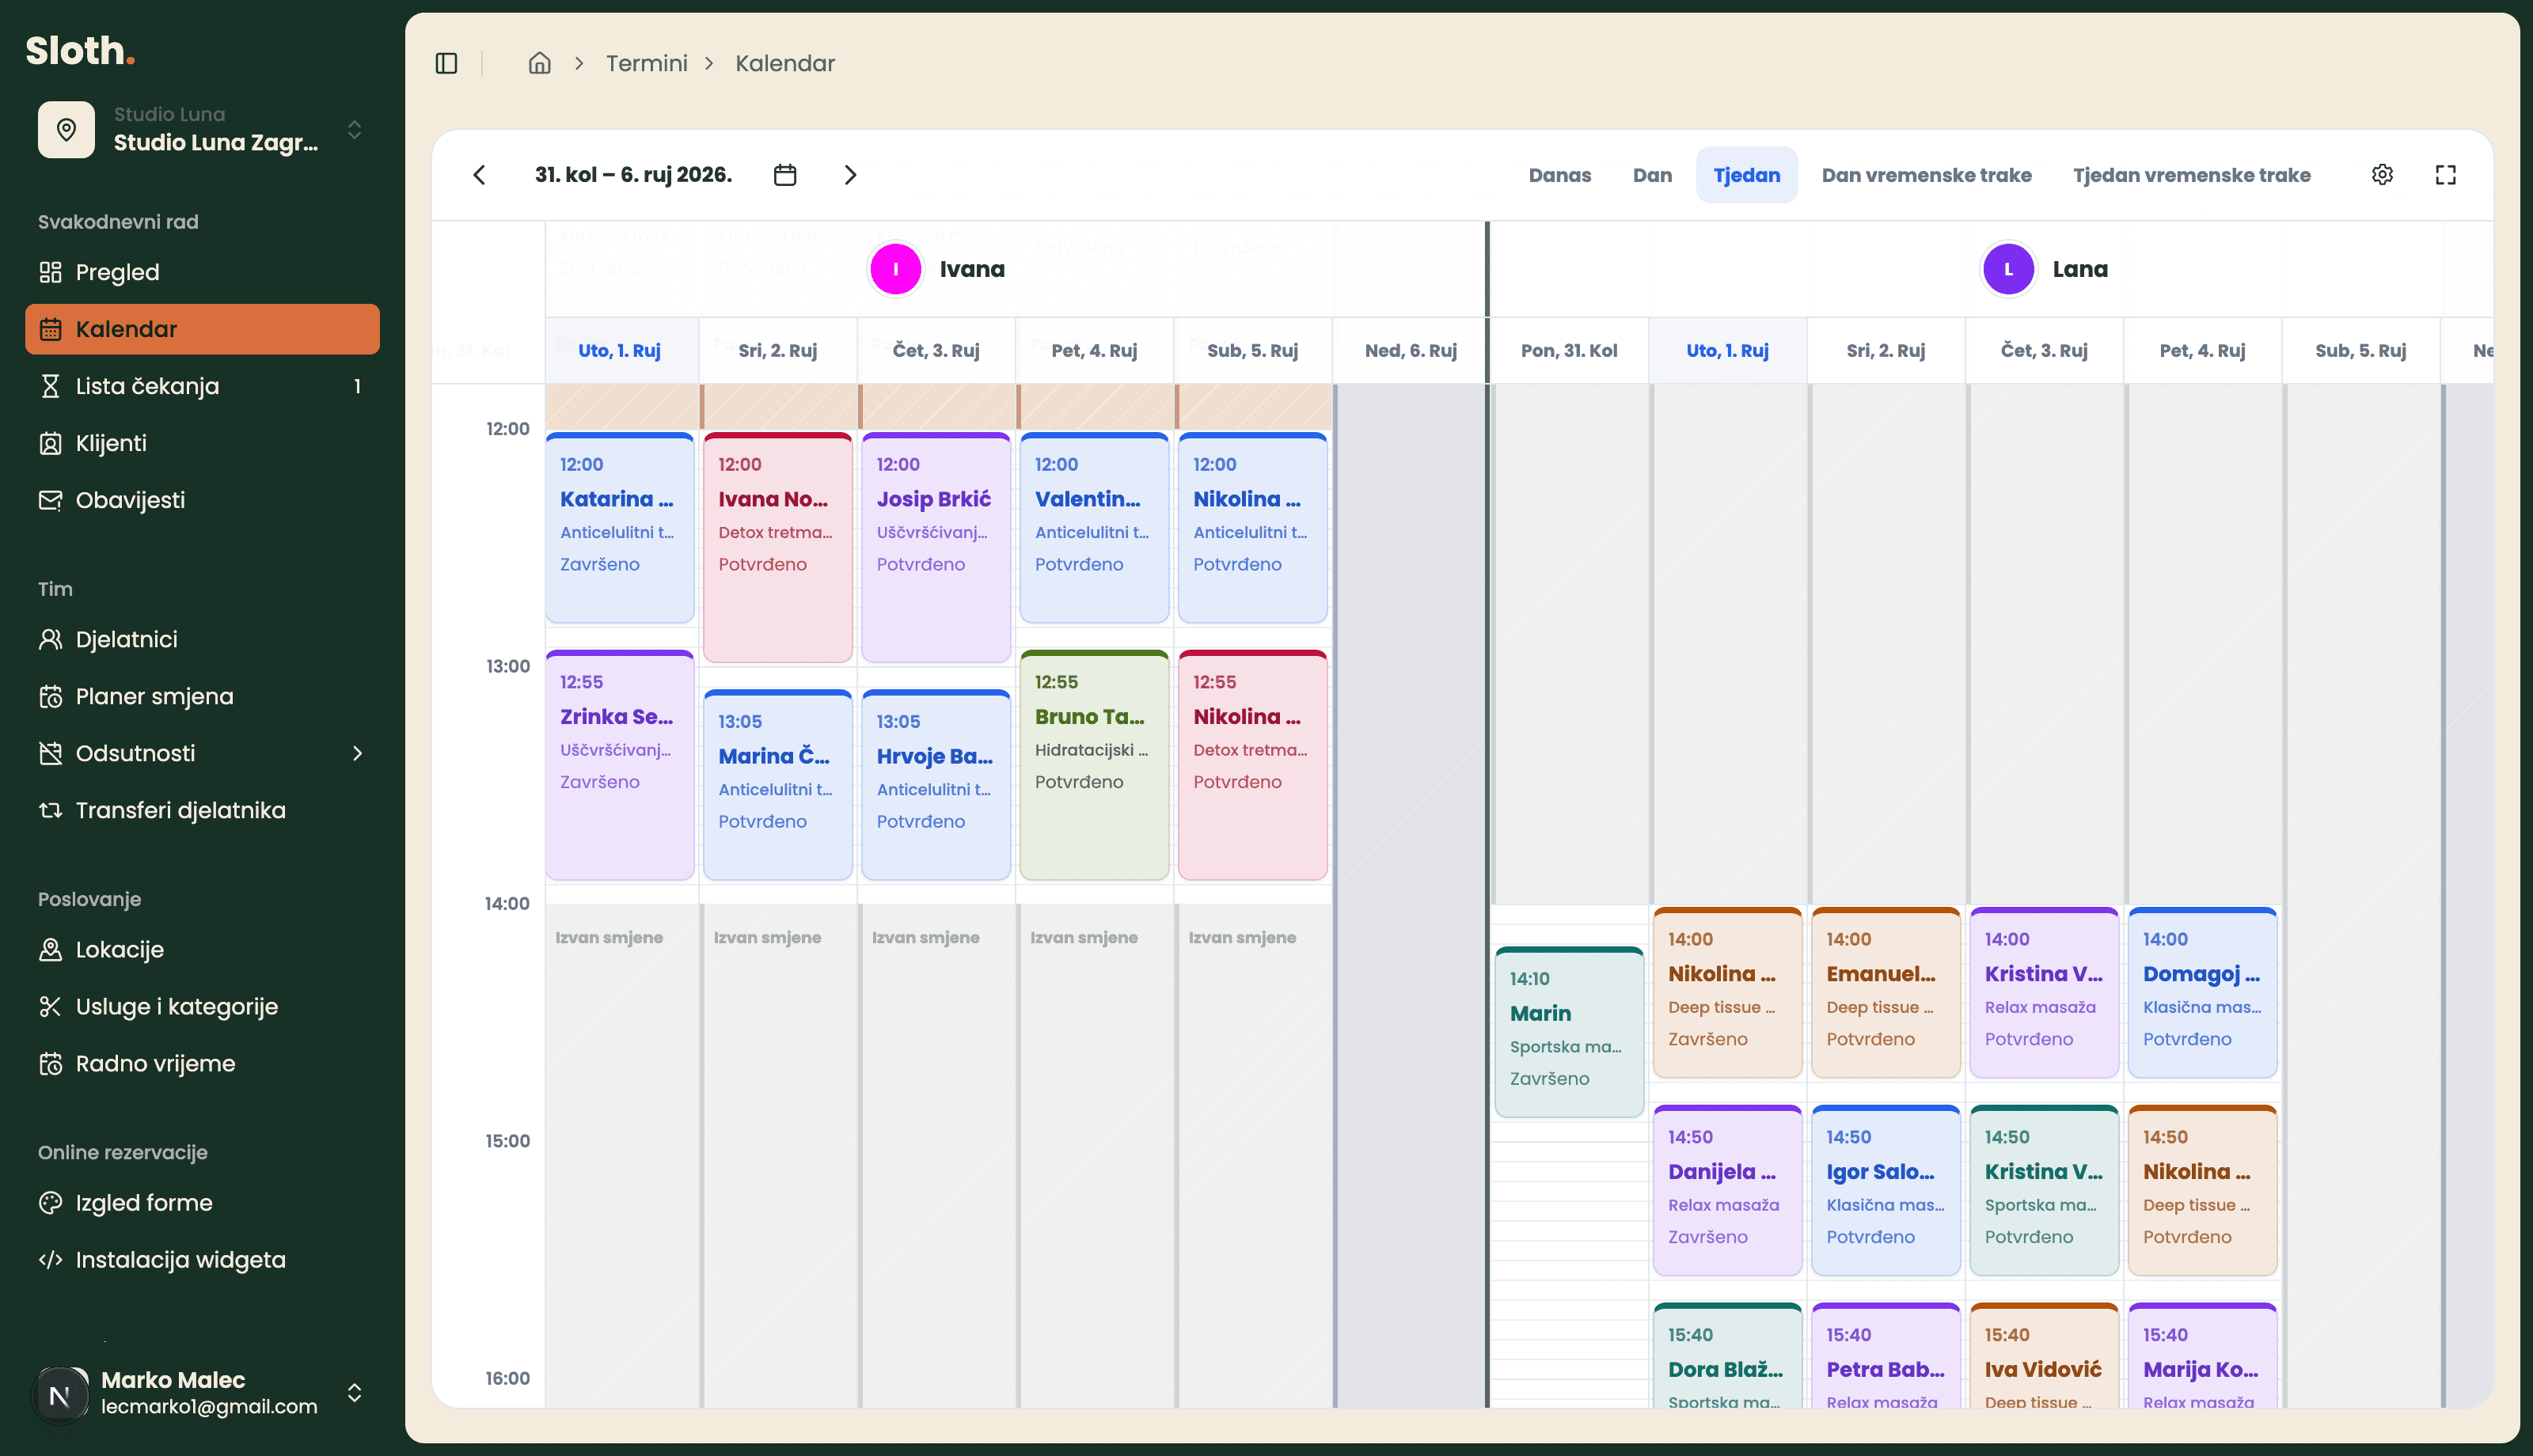Click Termini breadcrumb link
The height and width of the screenshot is (1456, 2533).
(646, 63)
